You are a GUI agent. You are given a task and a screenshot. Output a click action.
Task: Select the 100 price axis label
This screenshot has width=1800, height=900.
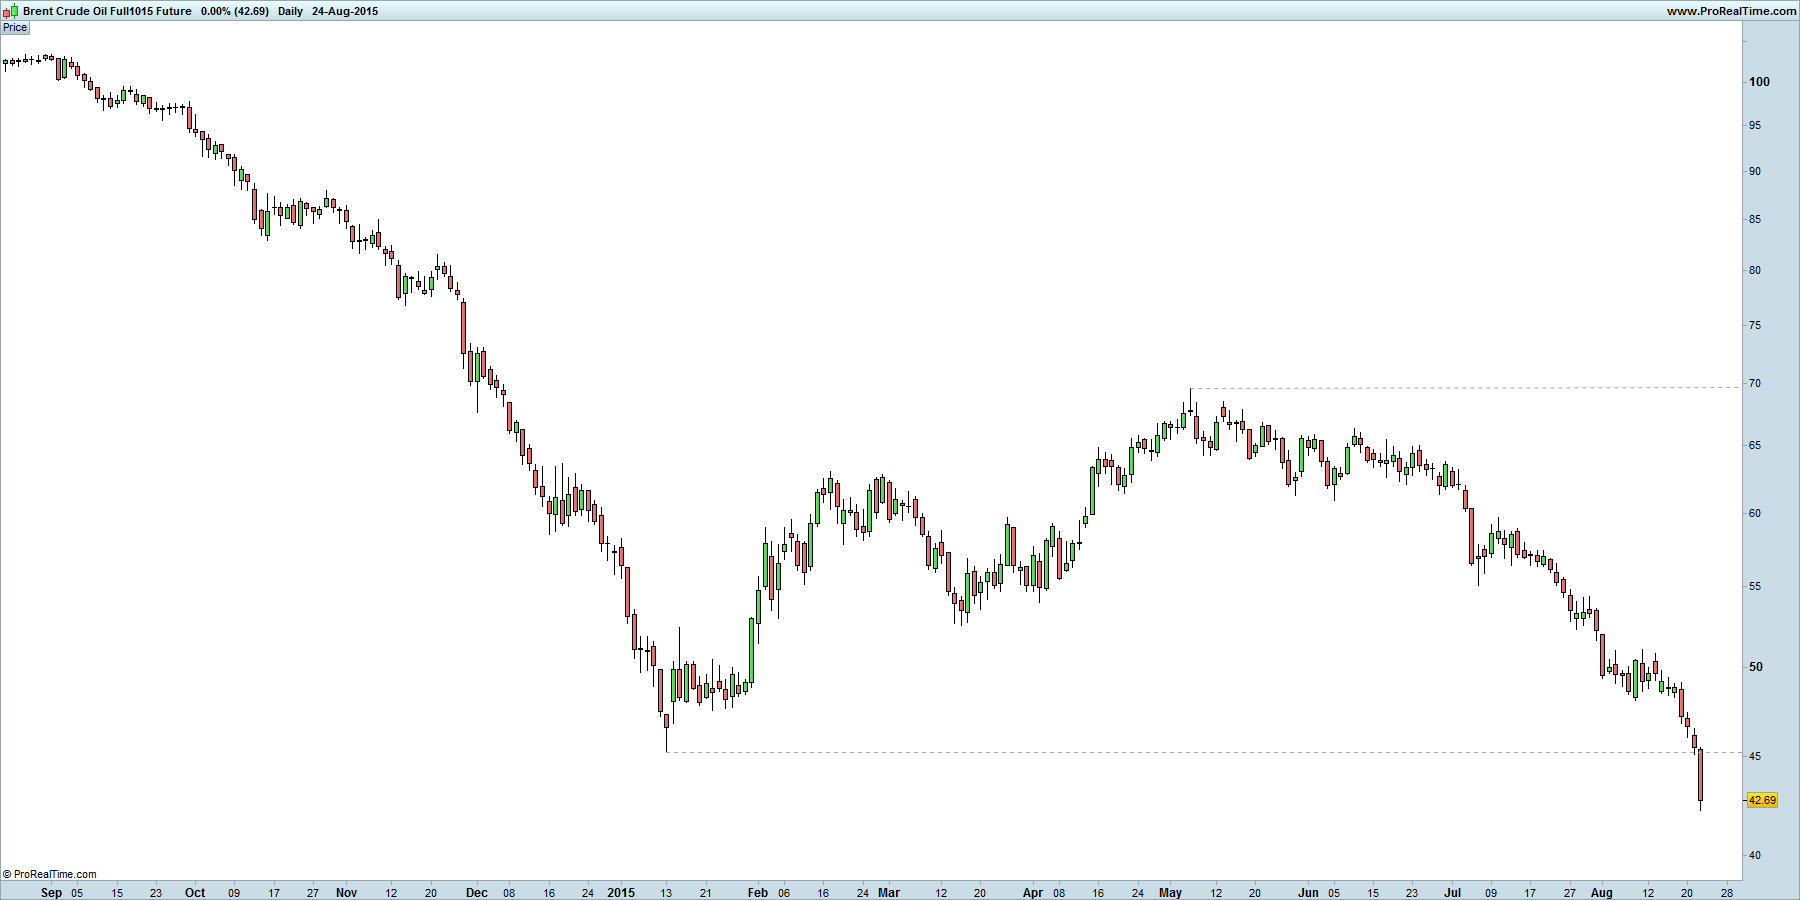[1759, 82]
